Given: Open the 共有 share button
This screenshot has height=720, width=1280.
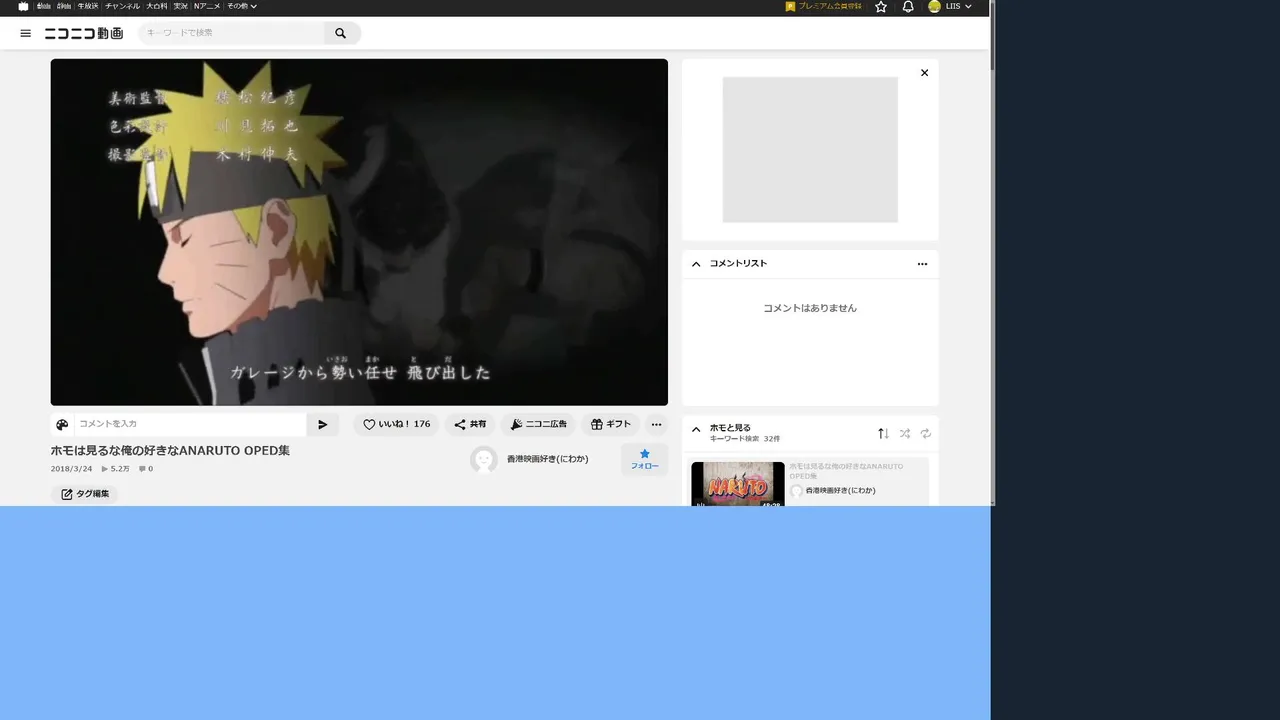Looking at the screenshot, I should [470, 424].
